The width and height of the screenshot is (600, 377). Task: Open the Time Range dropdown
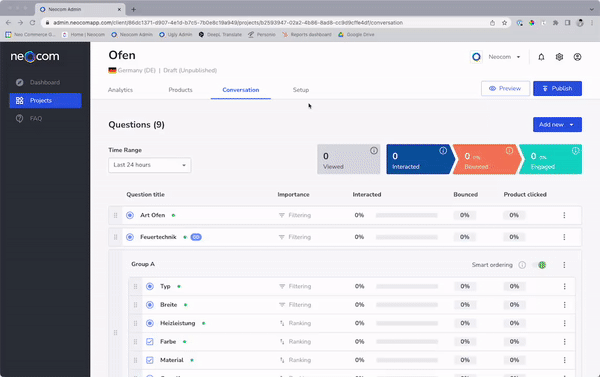(x=150, y=165)
